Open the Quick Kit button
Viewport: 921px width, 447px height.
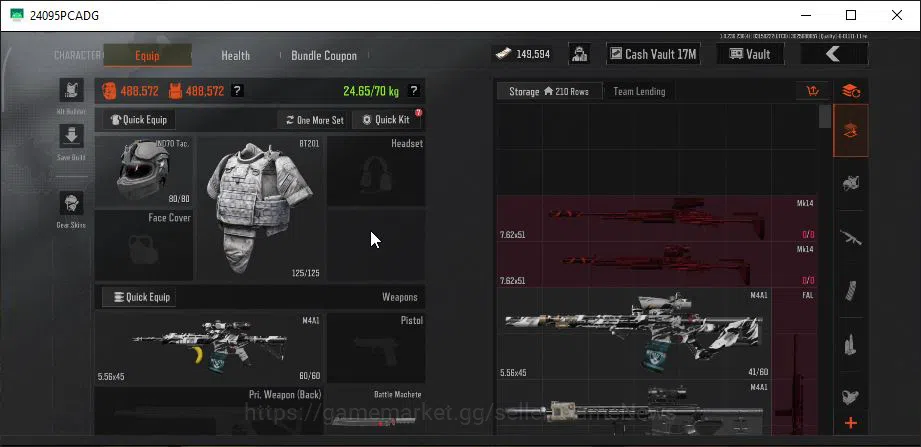coord(386,120)
